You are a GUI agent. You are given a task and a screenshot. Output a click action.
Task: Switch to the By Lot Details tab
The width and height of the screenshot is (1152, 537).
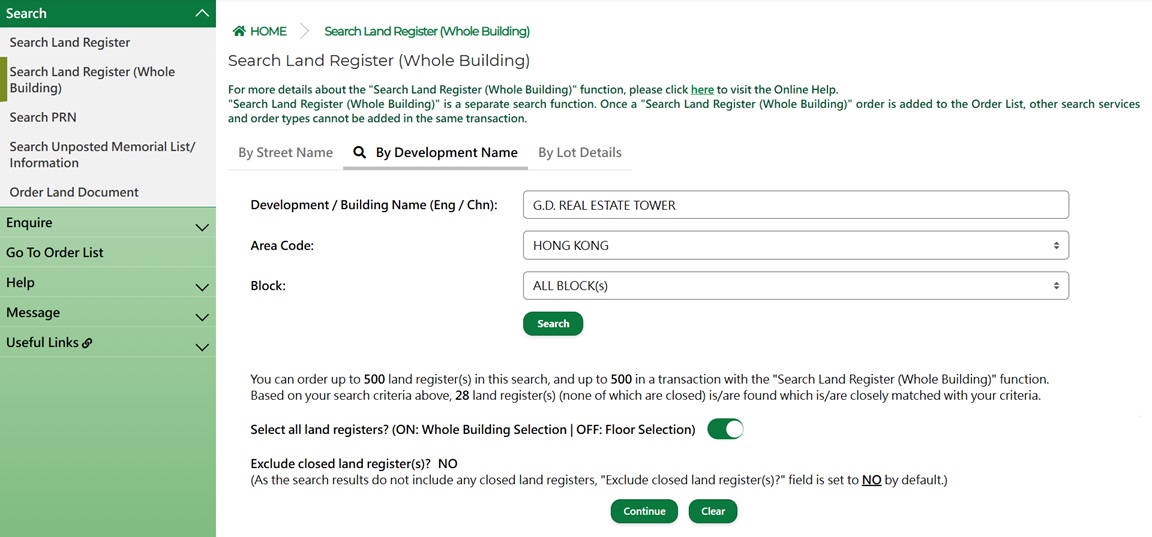[x=580, y=153]
